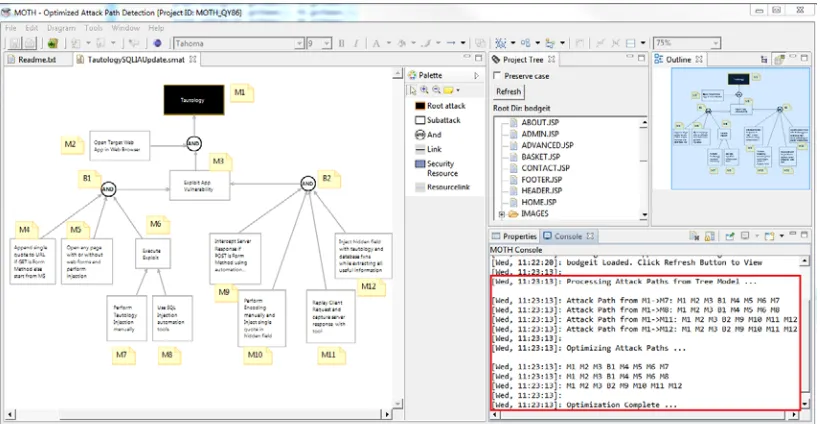Open the File menu
820x424 pixels.
[11, 28]
